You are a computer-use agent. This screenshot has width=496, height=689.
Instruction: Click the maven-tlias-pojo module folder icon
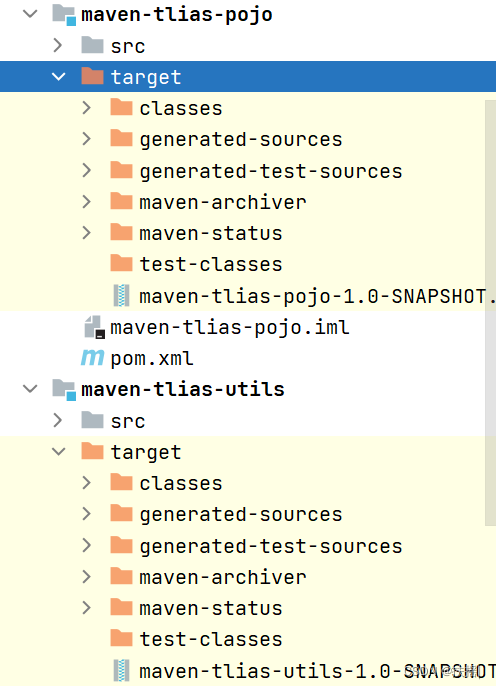coord(64,14)
